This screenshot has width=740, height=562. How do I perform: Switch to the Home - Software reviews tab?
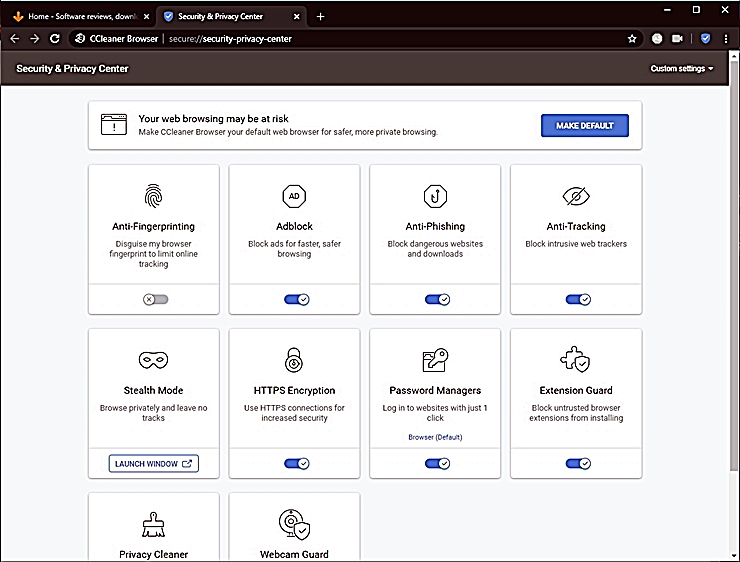82,17
